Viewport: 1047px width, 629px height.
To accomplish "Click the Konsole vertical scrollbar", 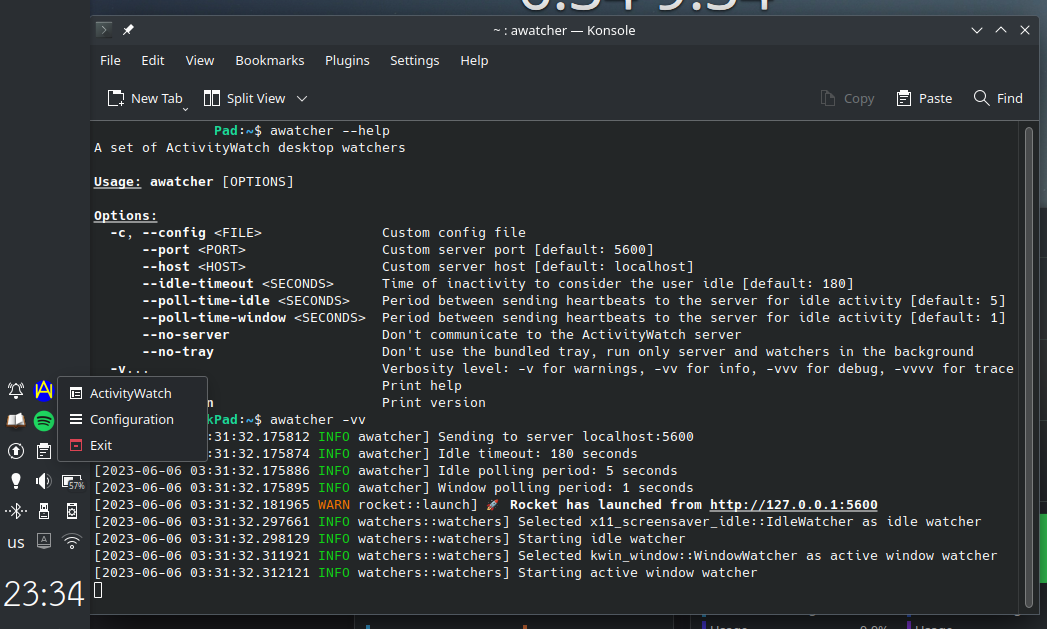I will click(x=1029, y=367).
